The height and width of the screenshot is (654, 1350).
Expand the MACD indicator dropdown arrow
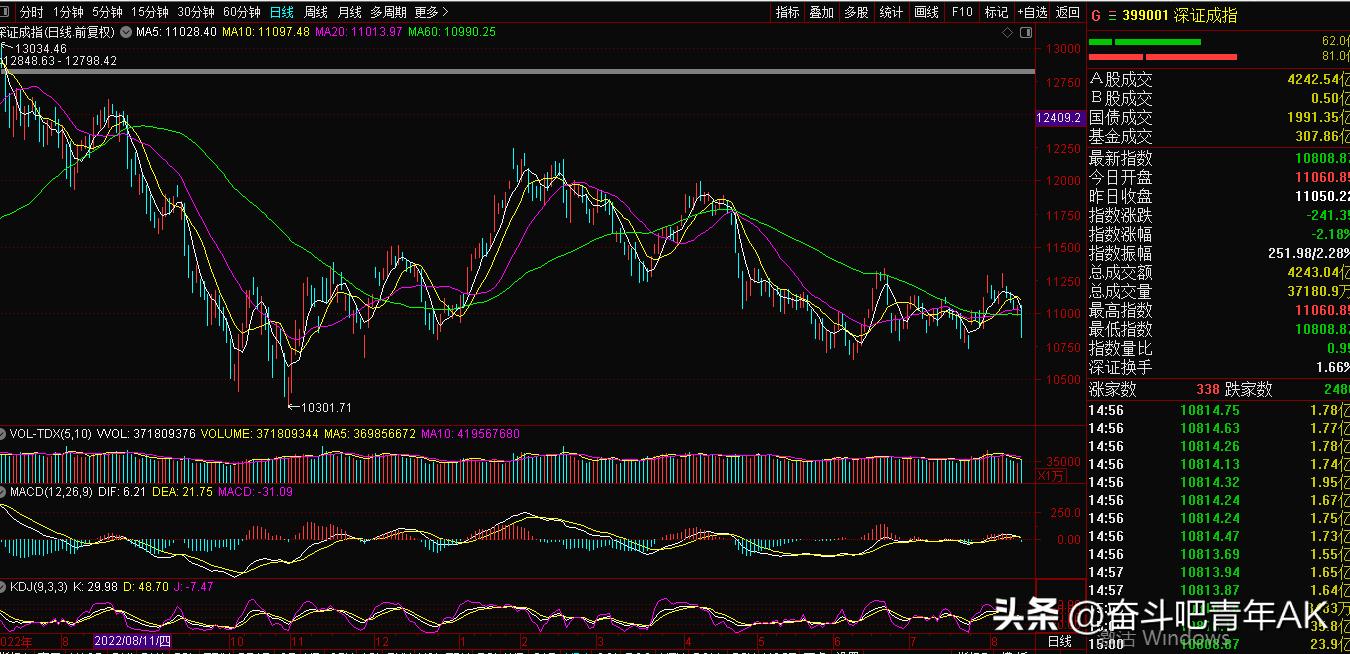(4, 493)
